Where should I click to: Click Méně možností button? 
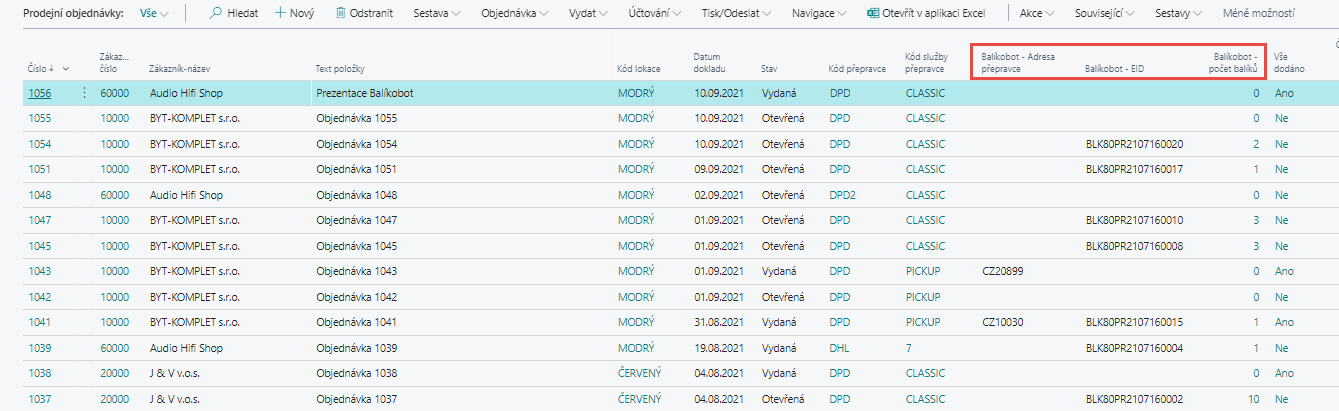click(x=1258, y=14)
